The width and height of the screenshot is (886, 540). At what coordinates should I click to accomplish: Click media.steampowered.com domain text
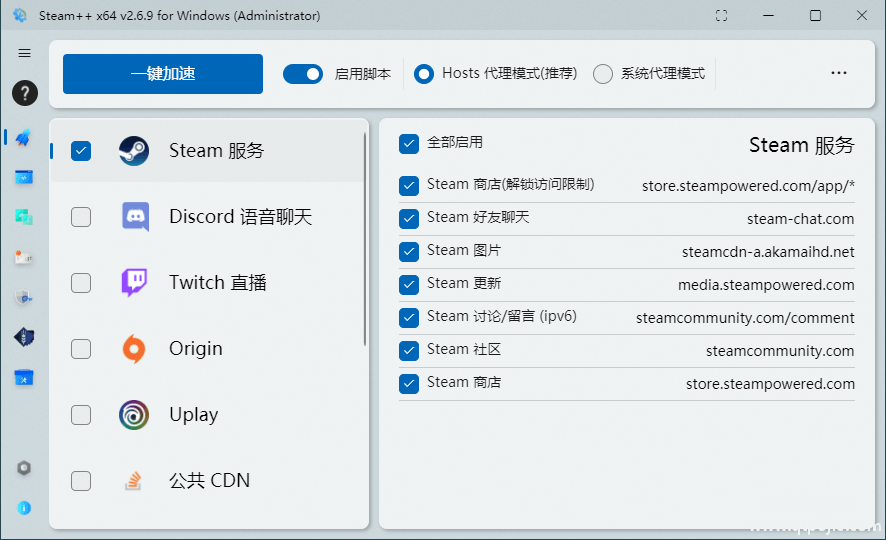click(766, 285)
